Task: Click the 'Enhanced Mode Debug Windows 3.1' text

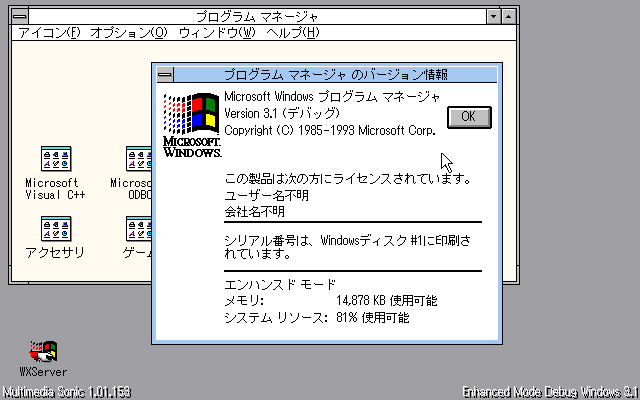Action: click(x=551, y=392)
